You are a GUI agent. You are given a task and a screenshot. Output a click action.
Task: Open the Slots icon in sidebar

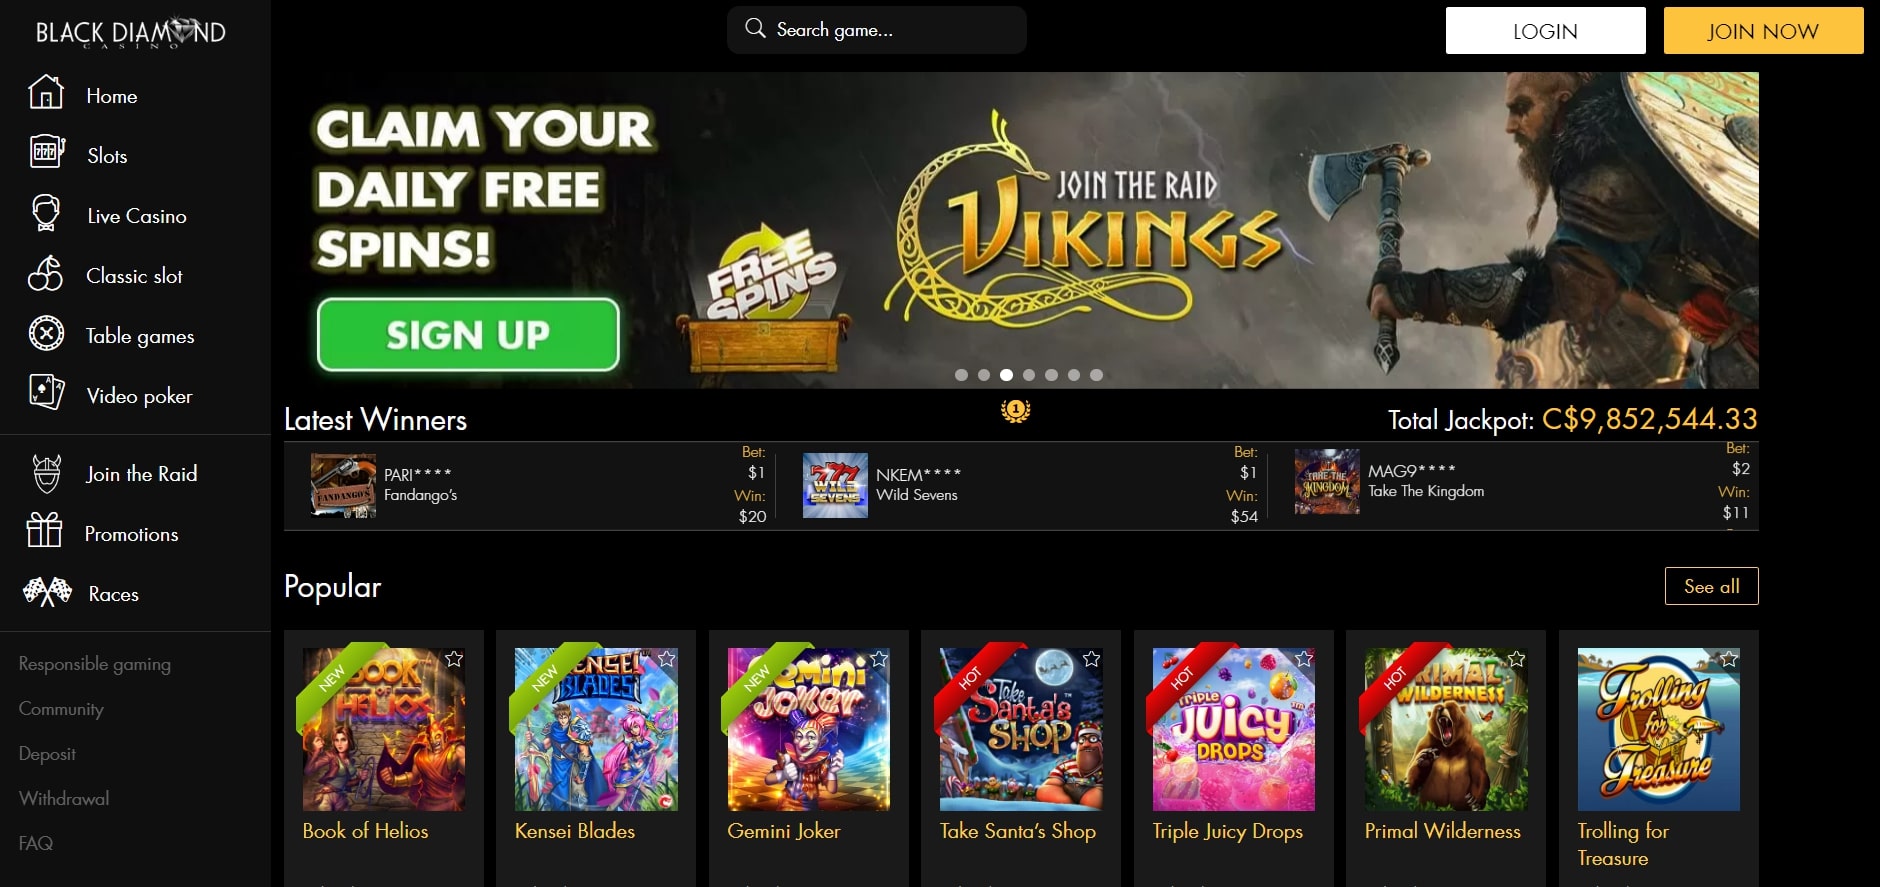[47, 153]
